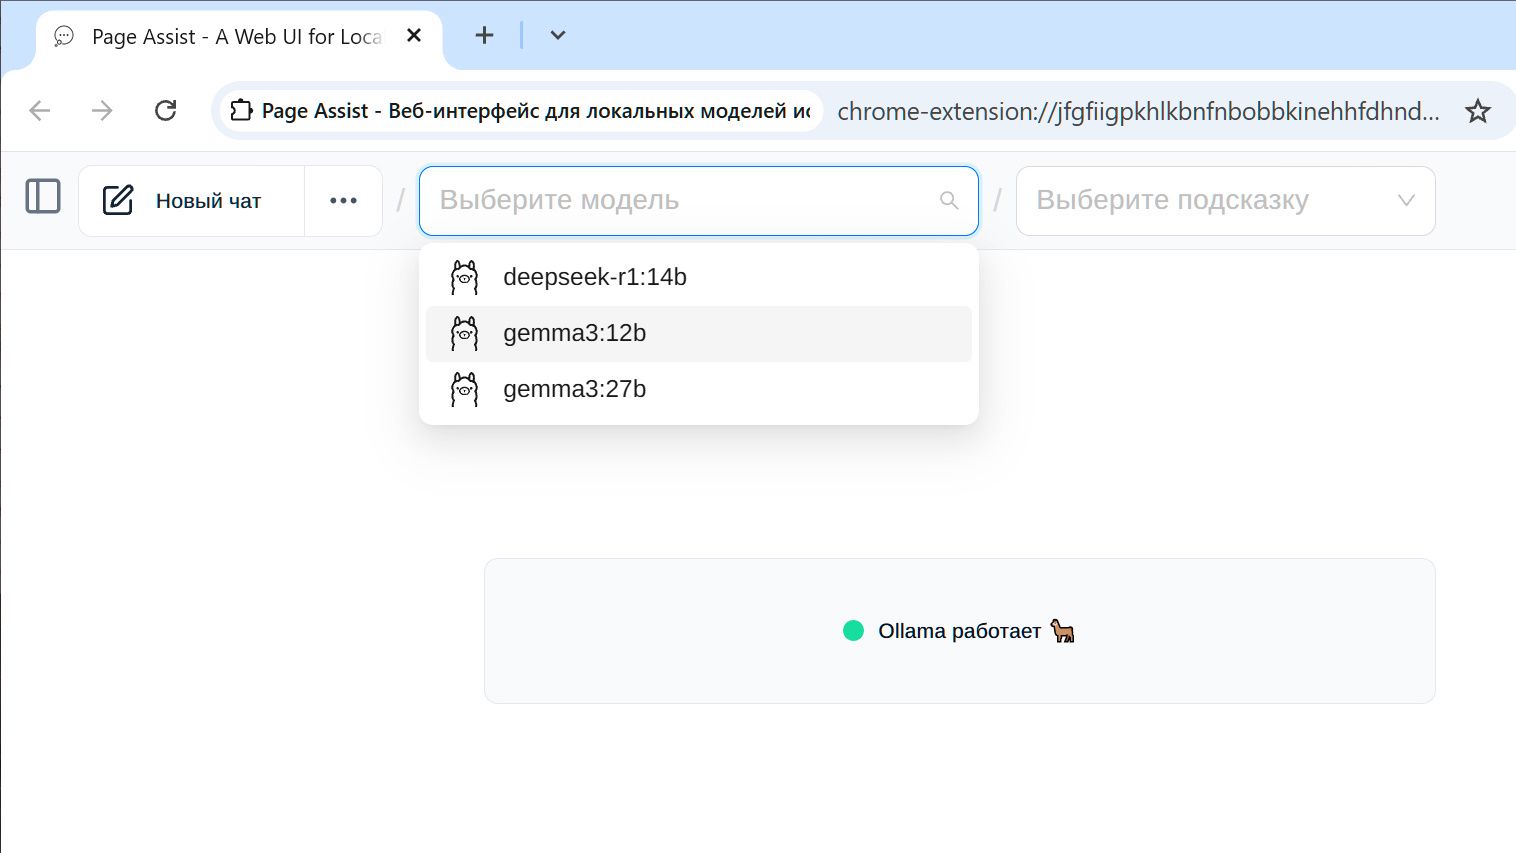Open a new browser tab
This screenshot has height=853, width=1516.
(x=484, y=36)
